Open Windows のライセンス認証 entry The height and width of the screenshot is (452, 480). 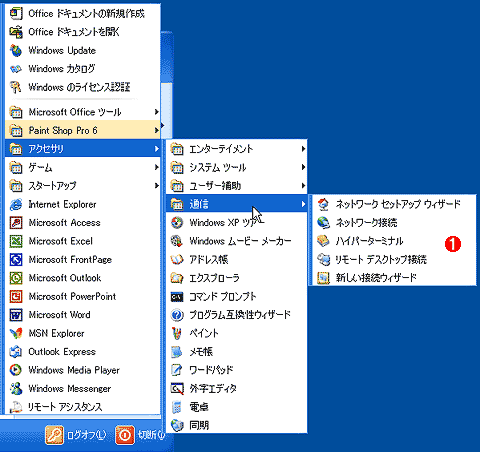83,87
